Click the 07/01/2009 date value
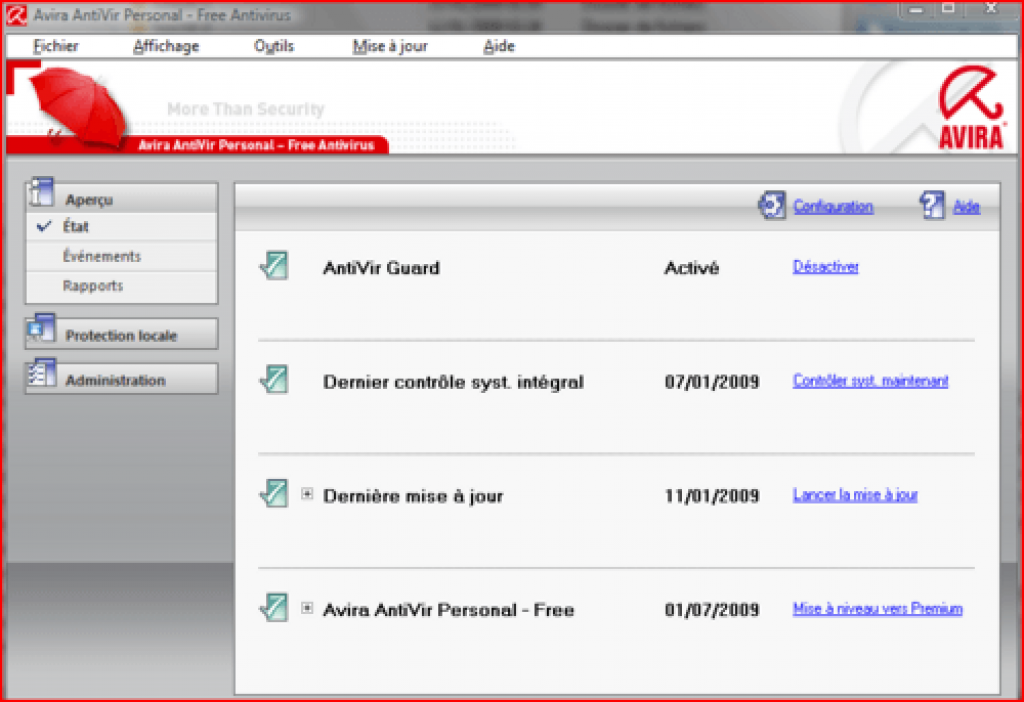Screen dimensions: 1024x702 pyautogui.click(x=712, y=382)
